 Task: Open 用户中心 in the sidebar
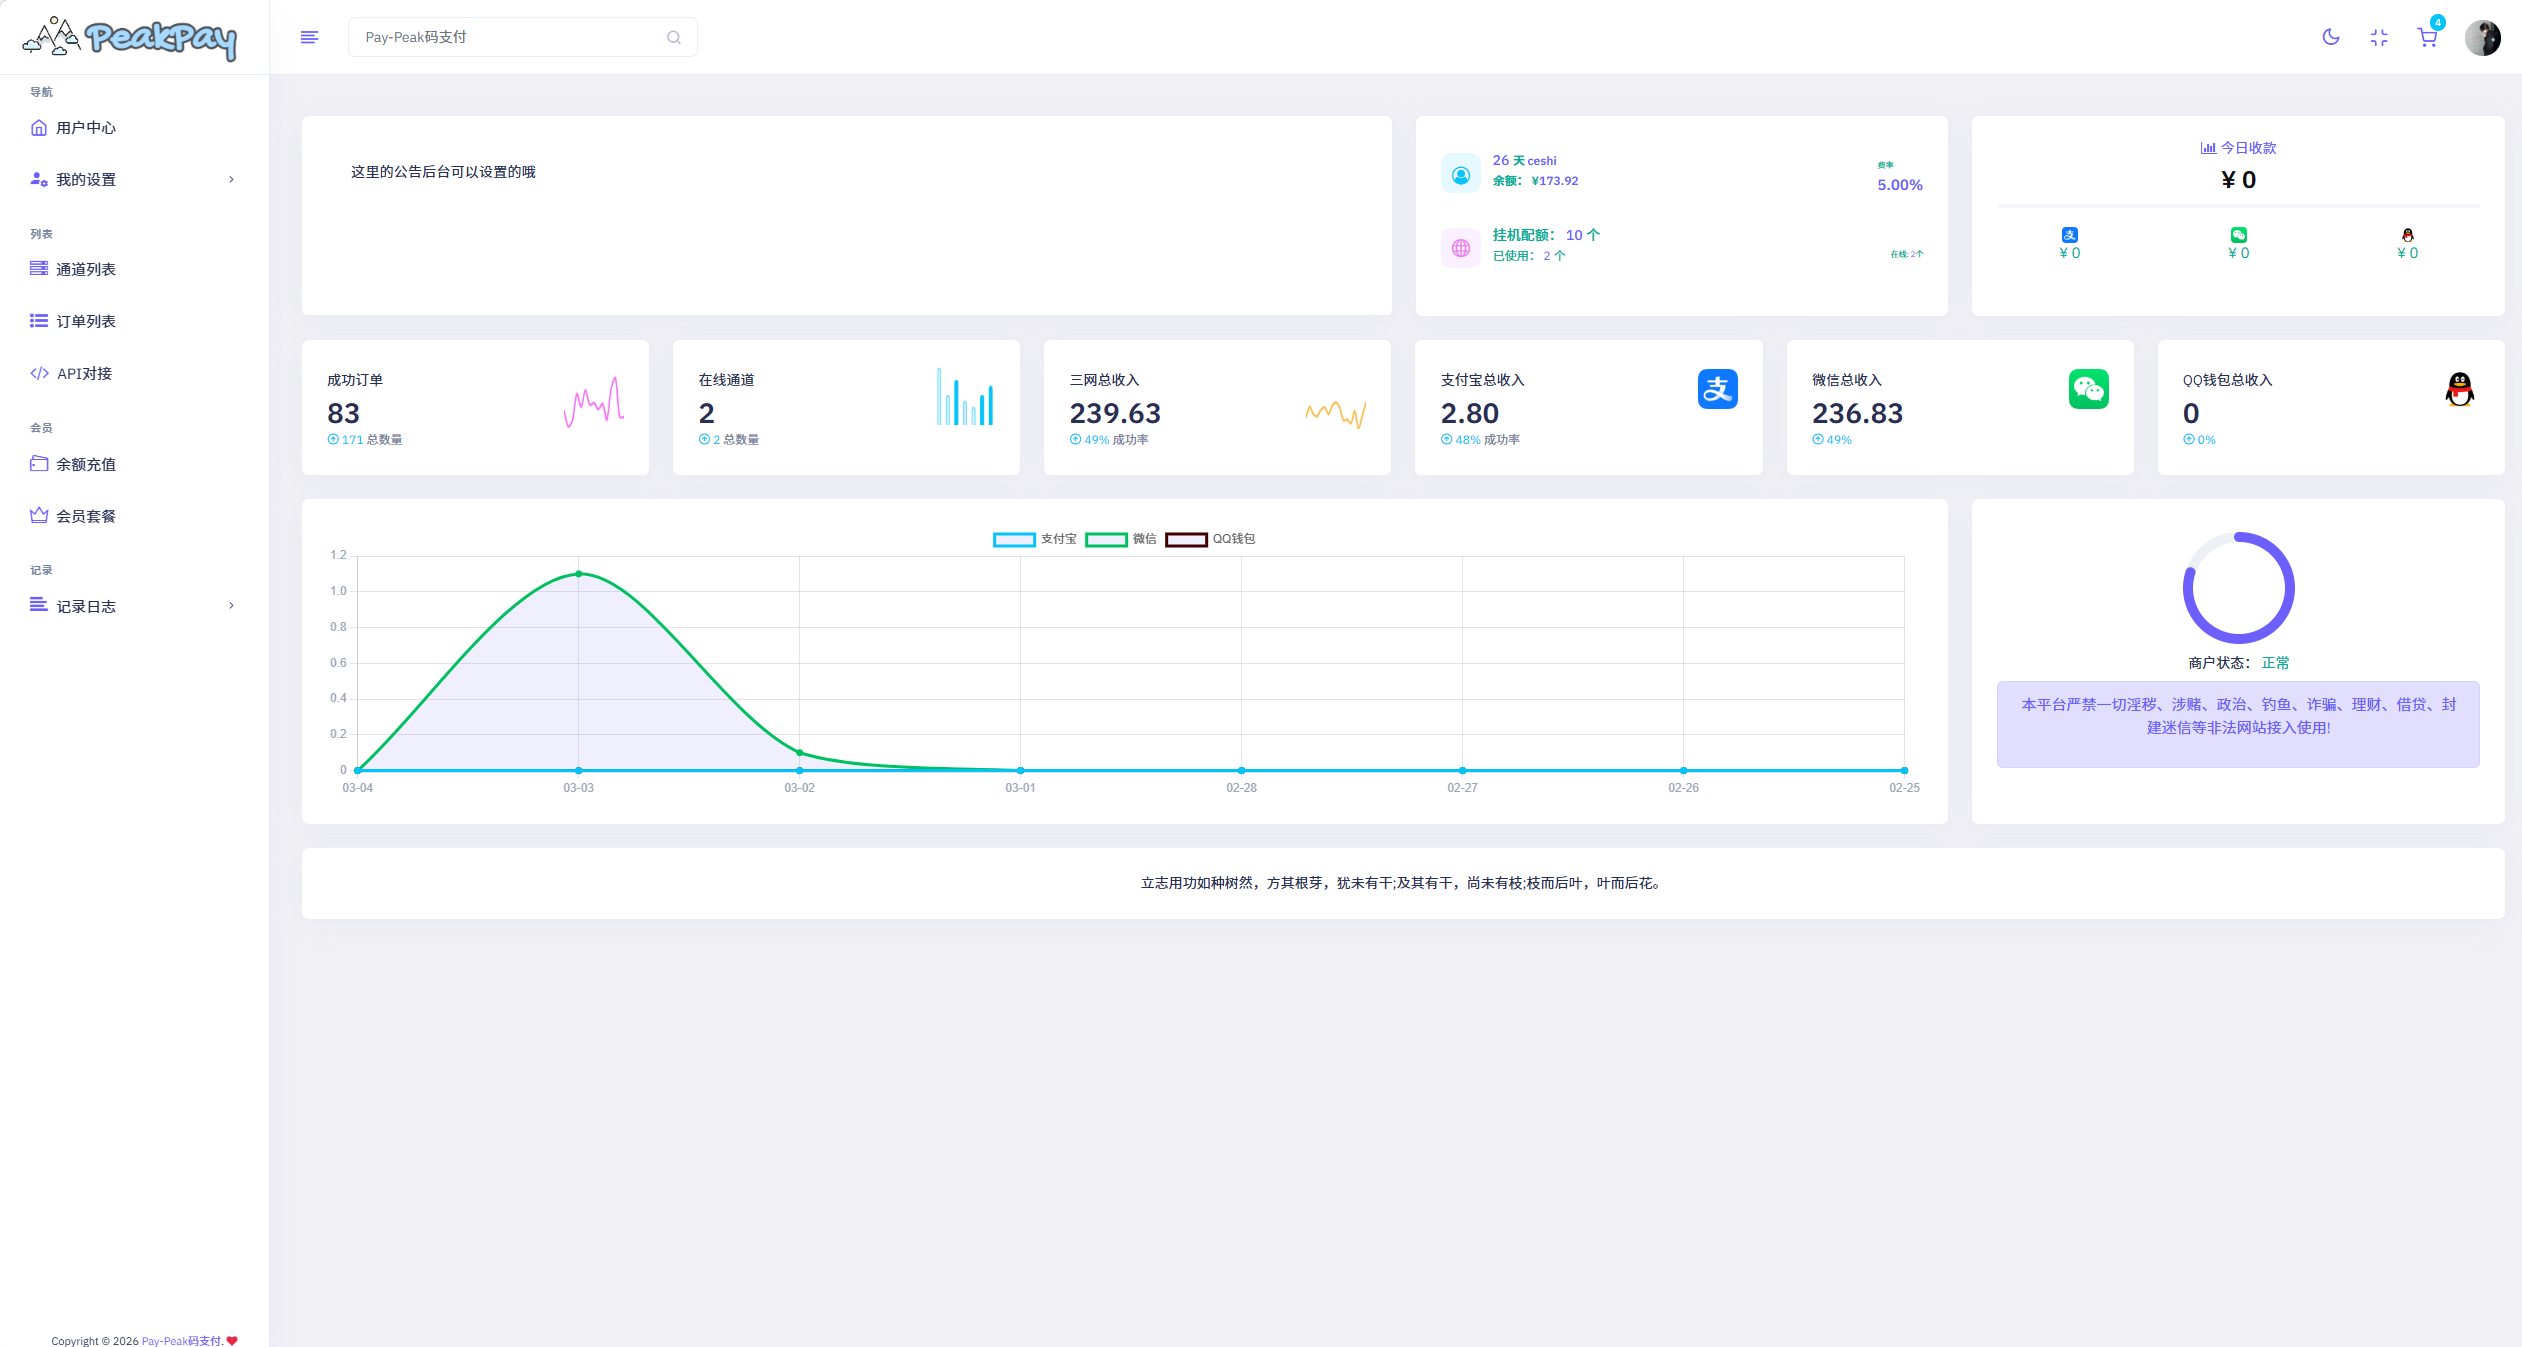pos(86,128)
